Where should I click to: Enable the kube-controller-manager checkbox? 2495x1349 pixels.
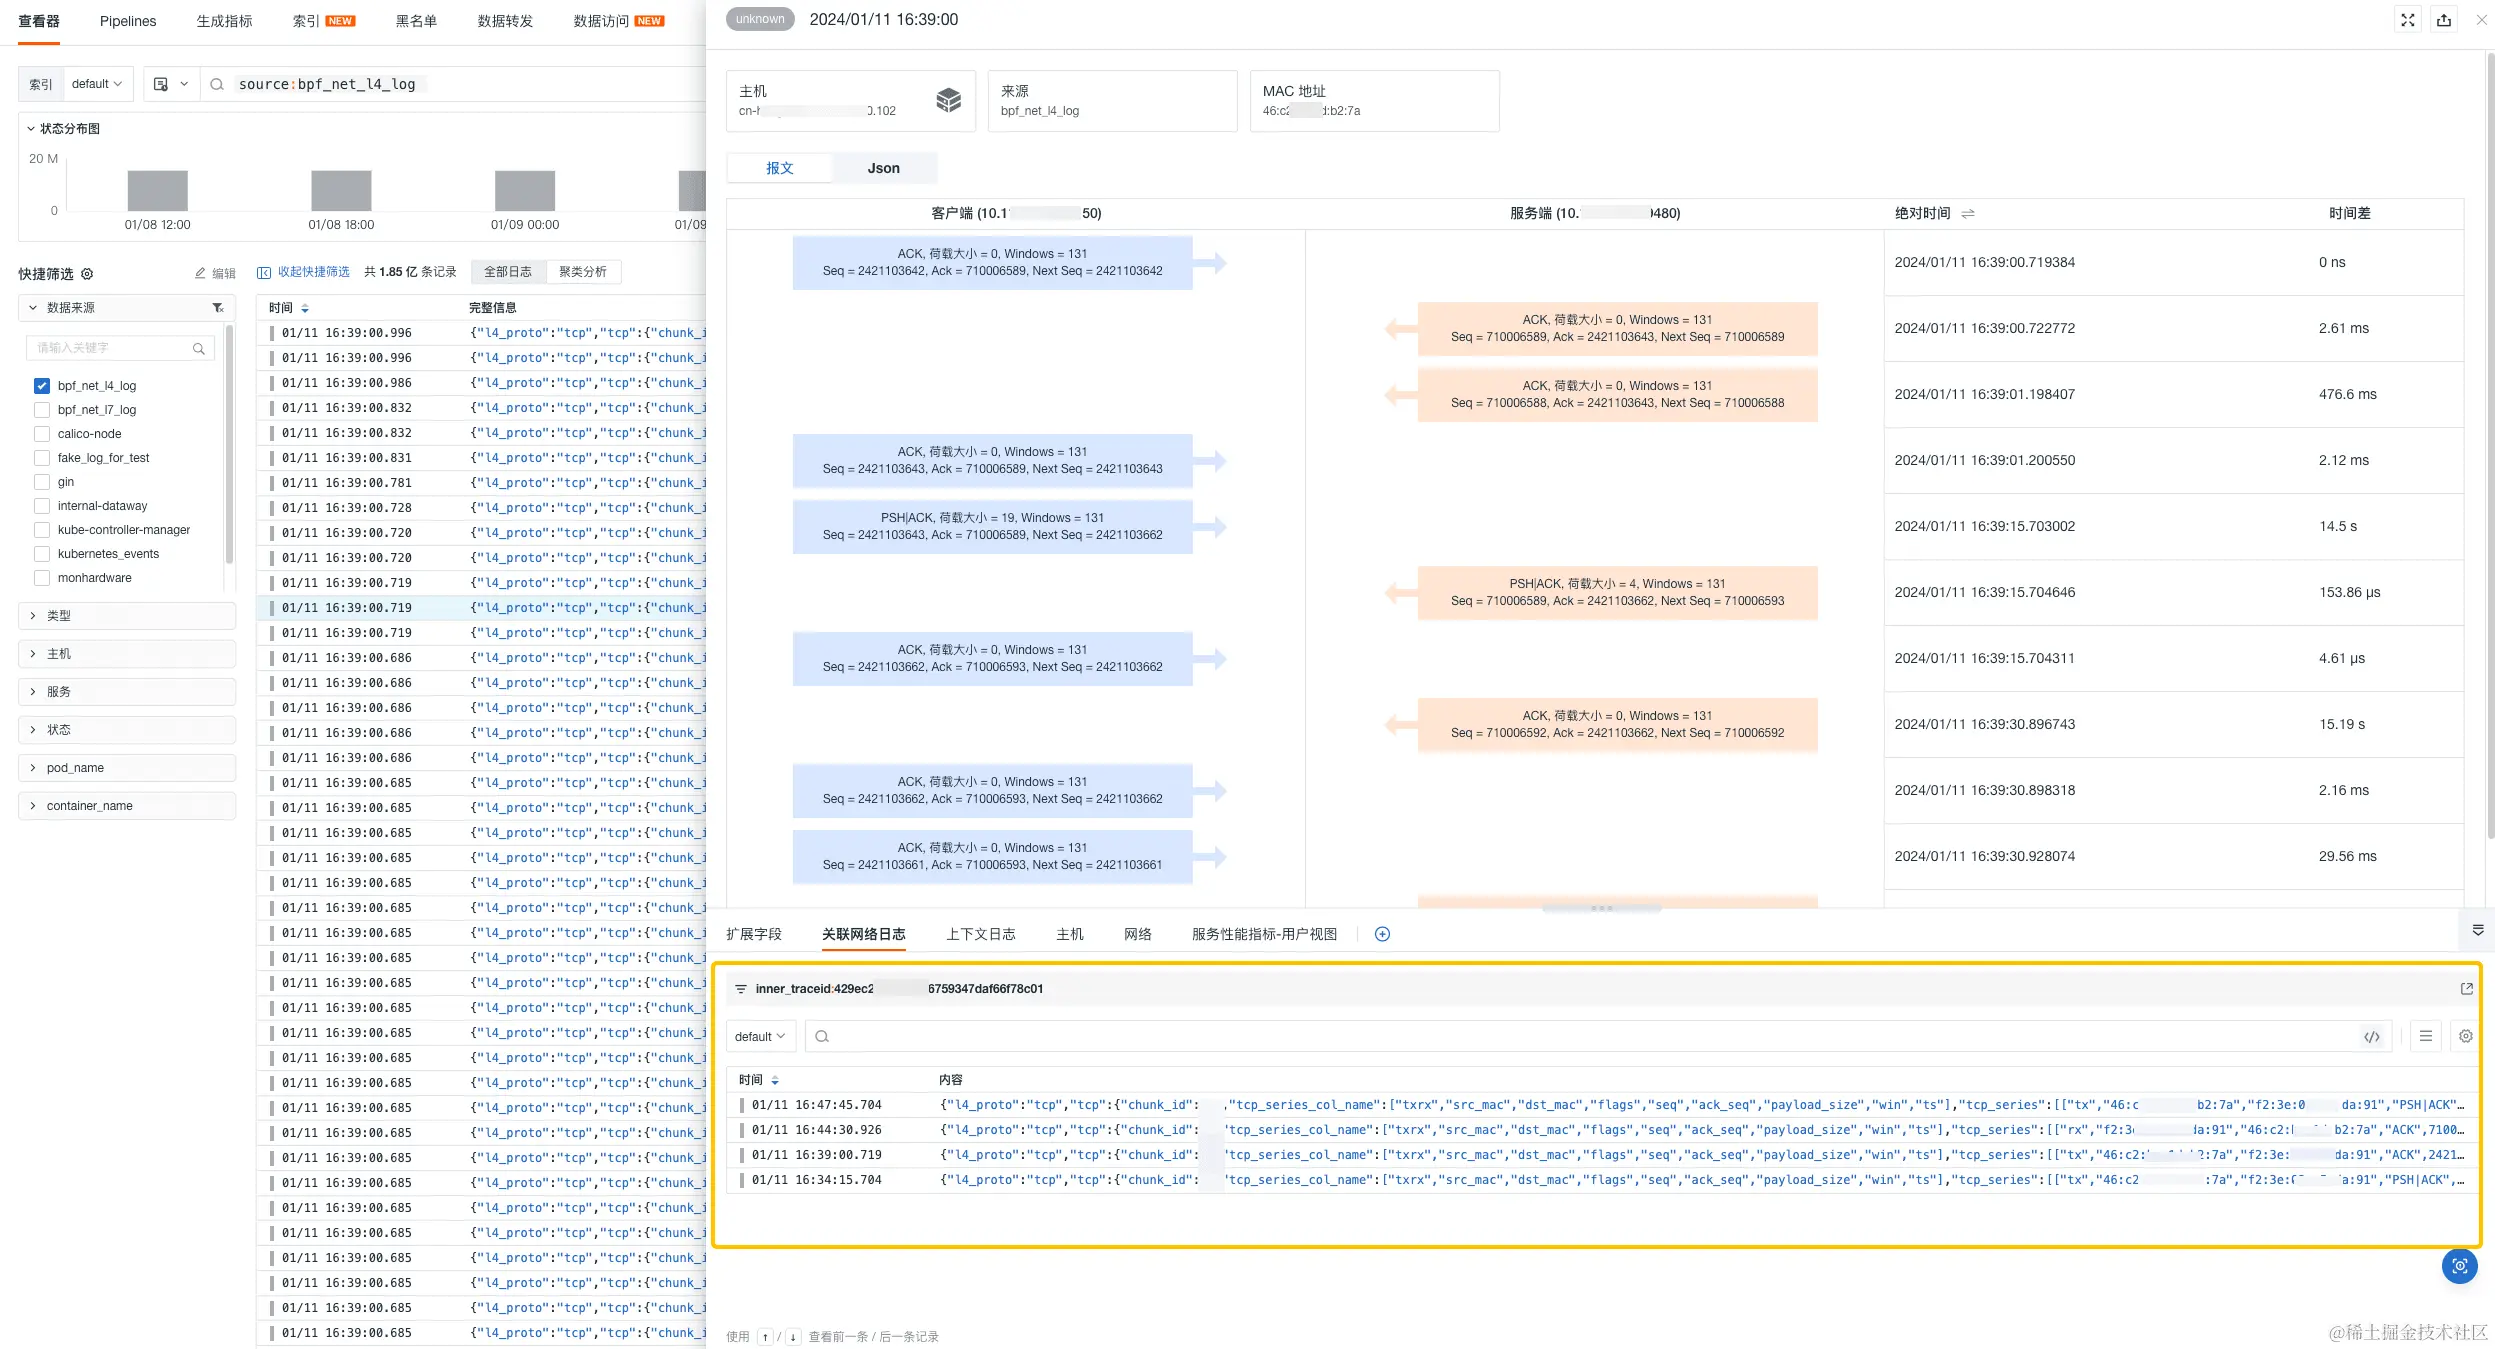[42, 530]
